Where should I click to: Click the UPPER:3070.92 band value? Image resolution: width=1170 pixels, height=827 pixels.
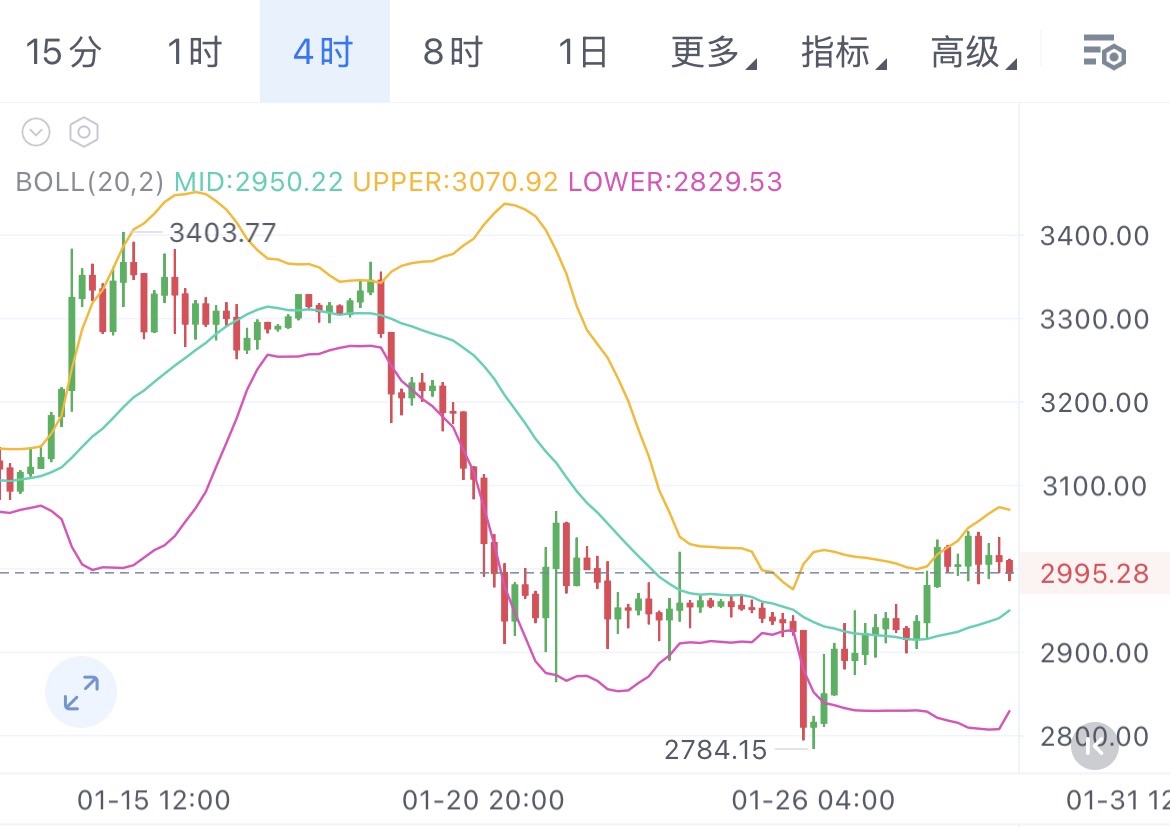coord(455,182)
